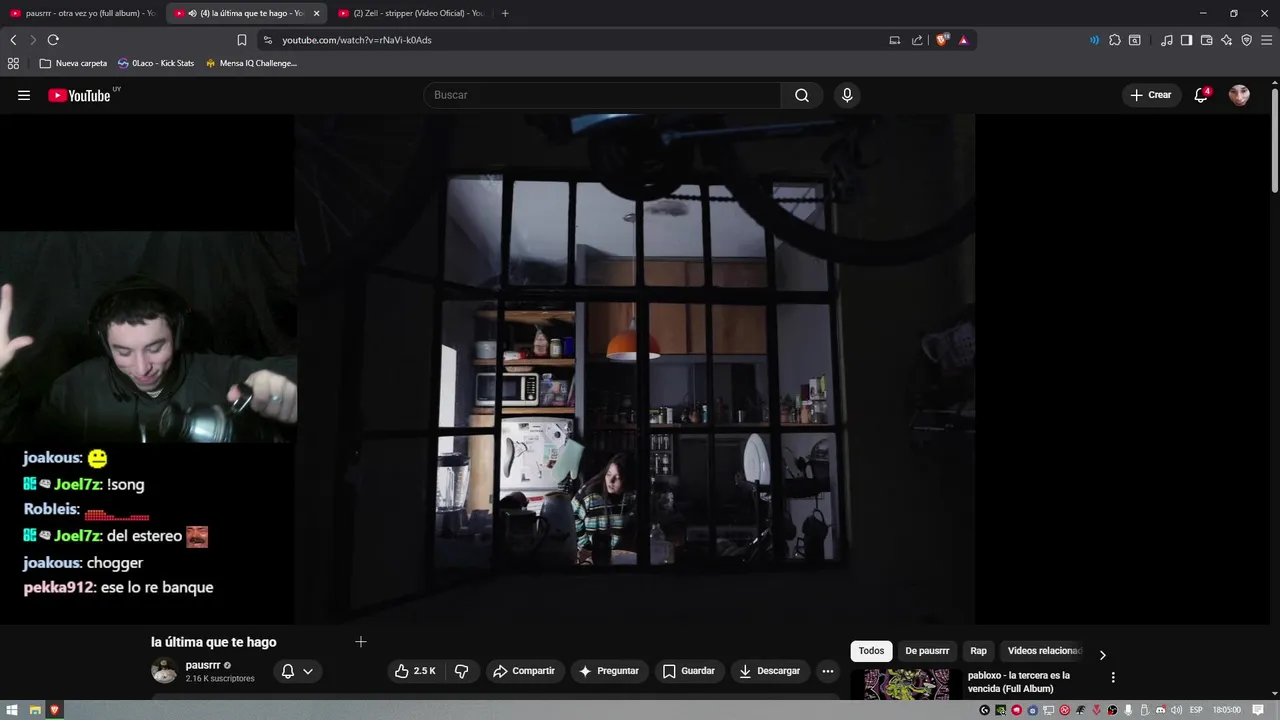Screen dimensions: 1280x720
Task: Open Brave Rewards triangle icon
Action: (963, 40)
